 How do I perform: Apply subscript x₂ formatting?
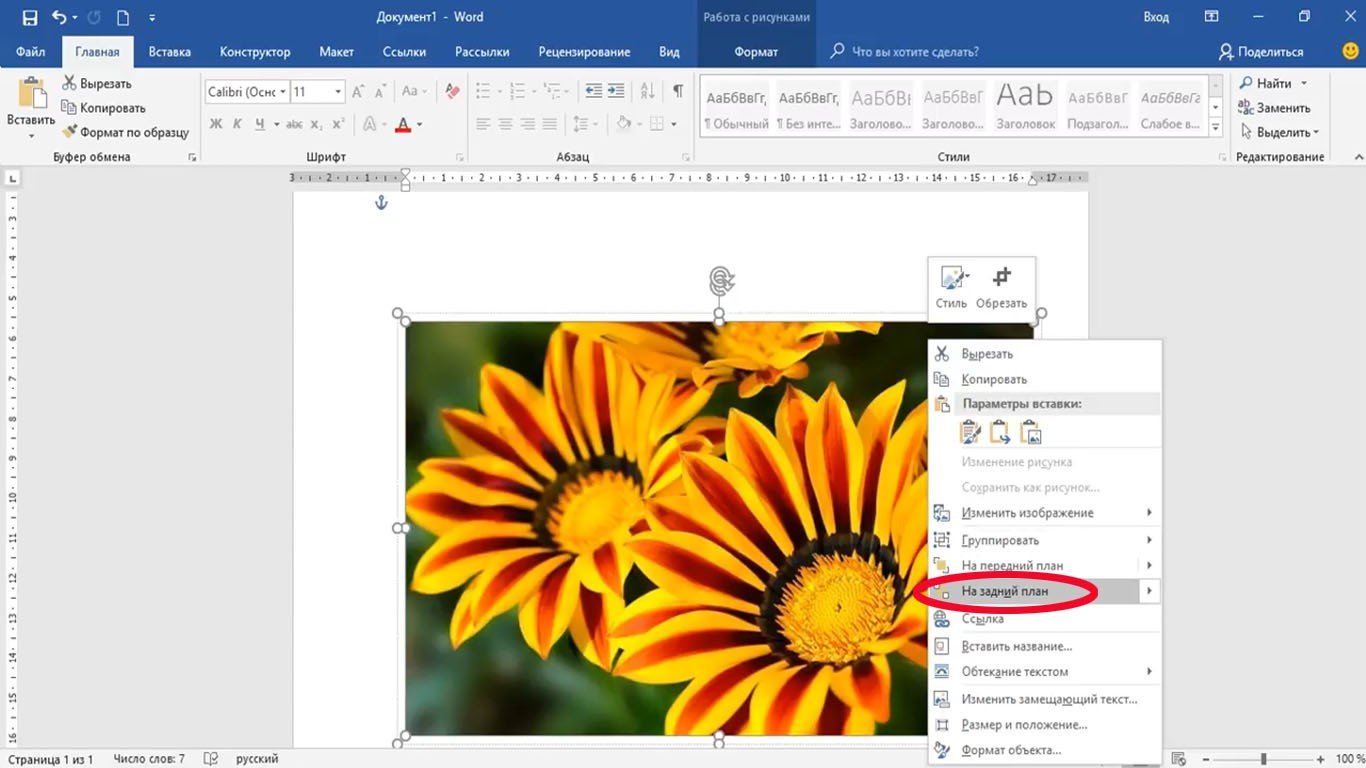tap(316, 124)
